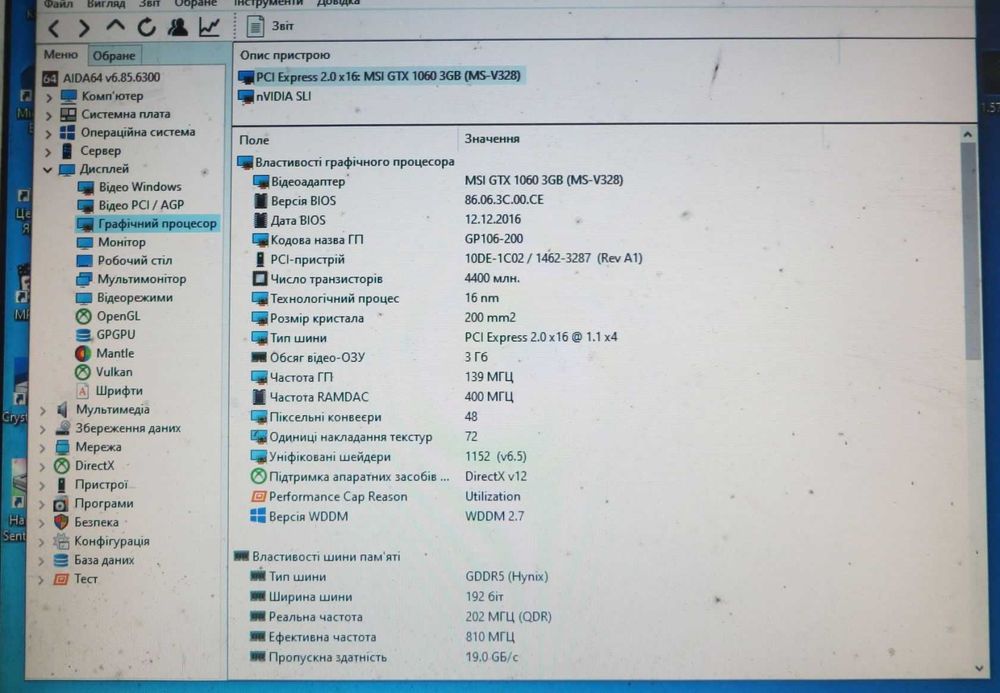
Task: Click the Безпека shield icon
Action: [61, 523]
